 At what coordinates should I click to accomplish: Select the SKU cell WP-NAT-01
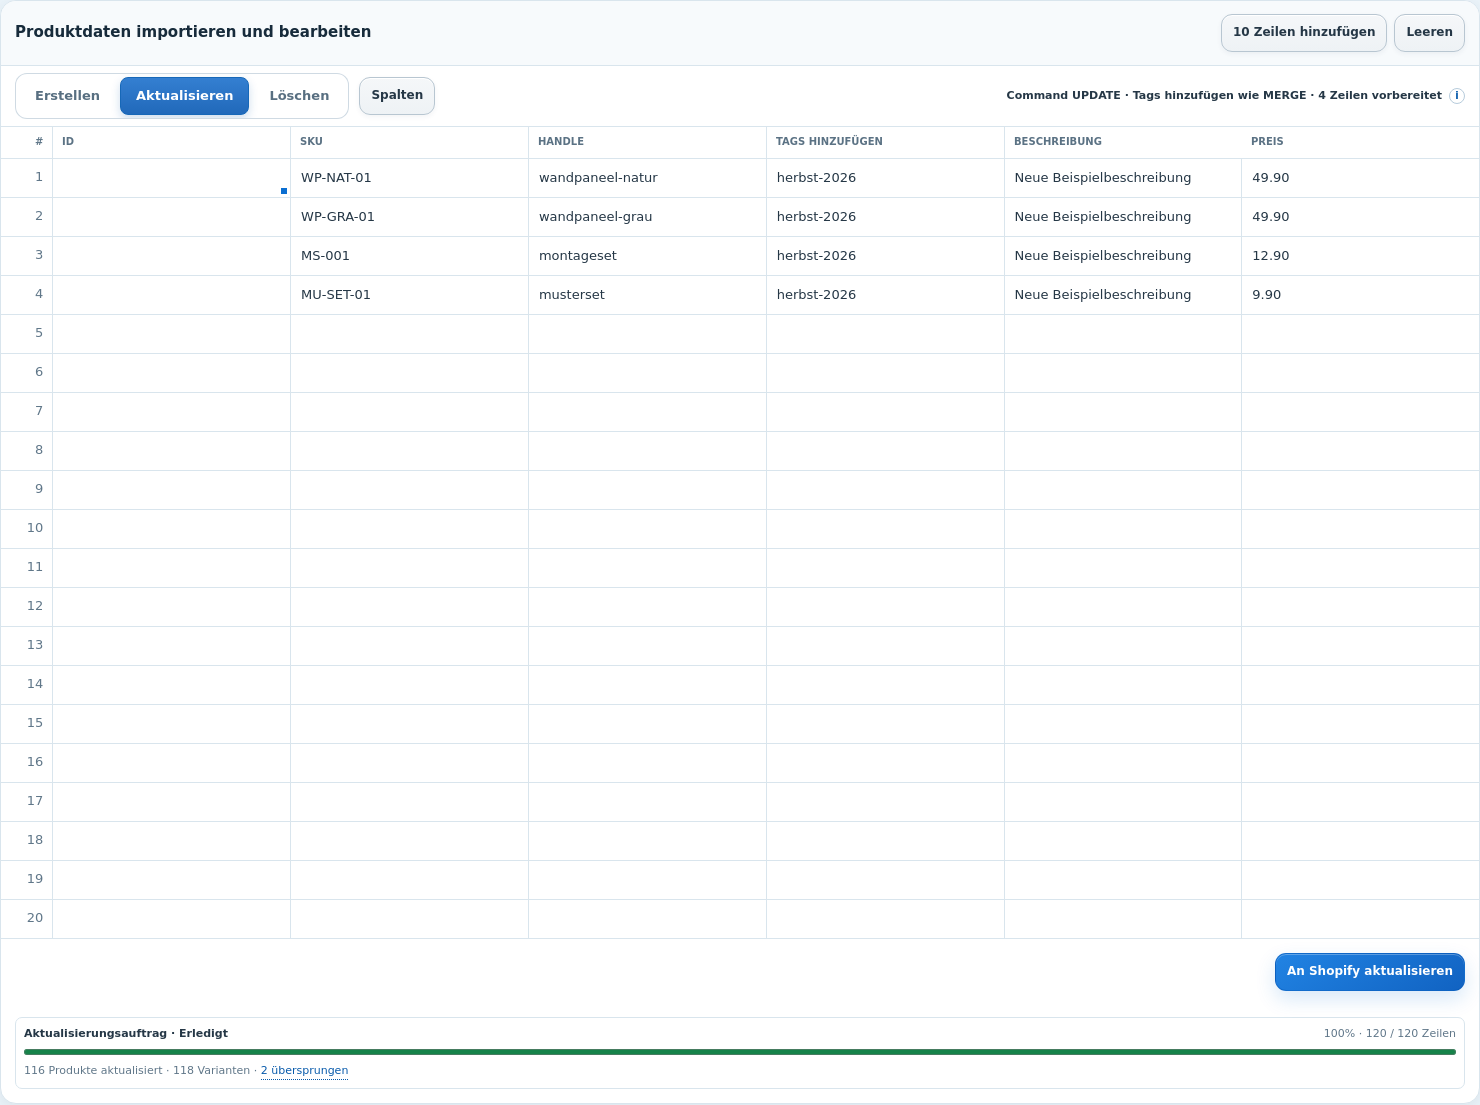pyautogui.click(x=409, y=178)
